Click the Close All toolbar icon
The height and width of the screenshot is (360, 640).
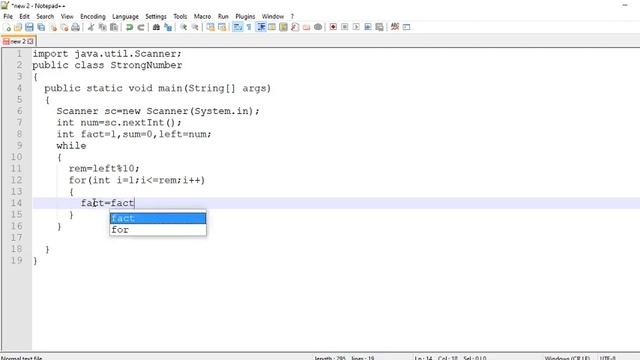(64, 27)
